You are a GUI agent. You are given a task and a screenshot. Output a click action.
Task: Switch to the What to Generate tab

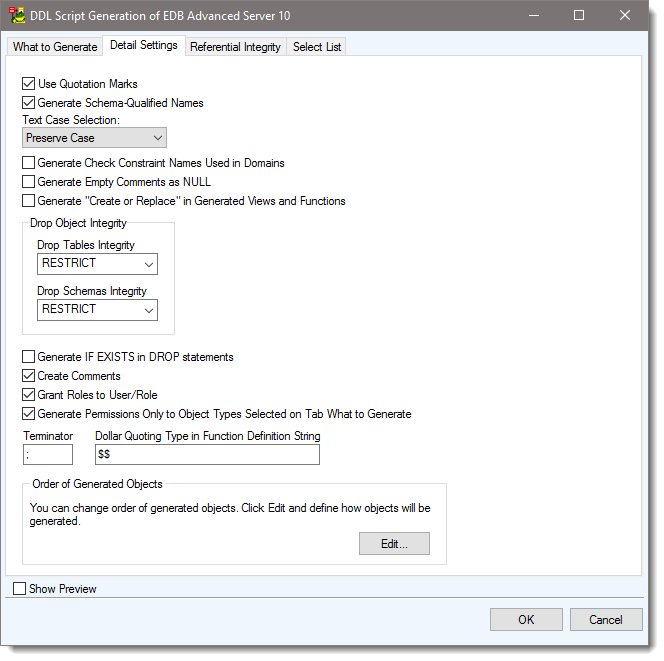55,47
